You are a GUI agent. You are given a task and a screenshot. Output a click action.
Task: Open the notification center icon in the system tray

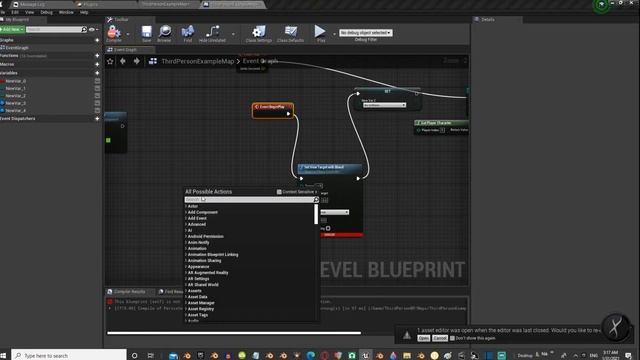628,356
